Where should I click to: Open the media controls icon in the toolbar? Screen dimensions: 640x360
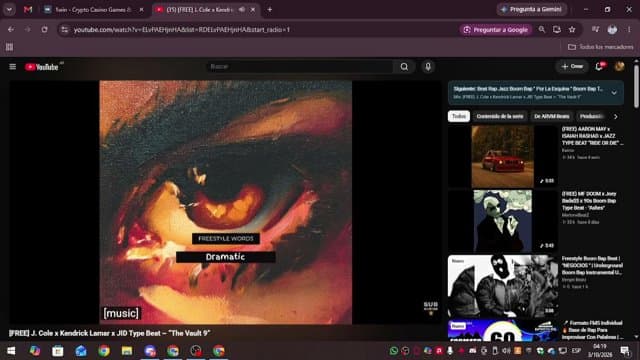point(596,29)
